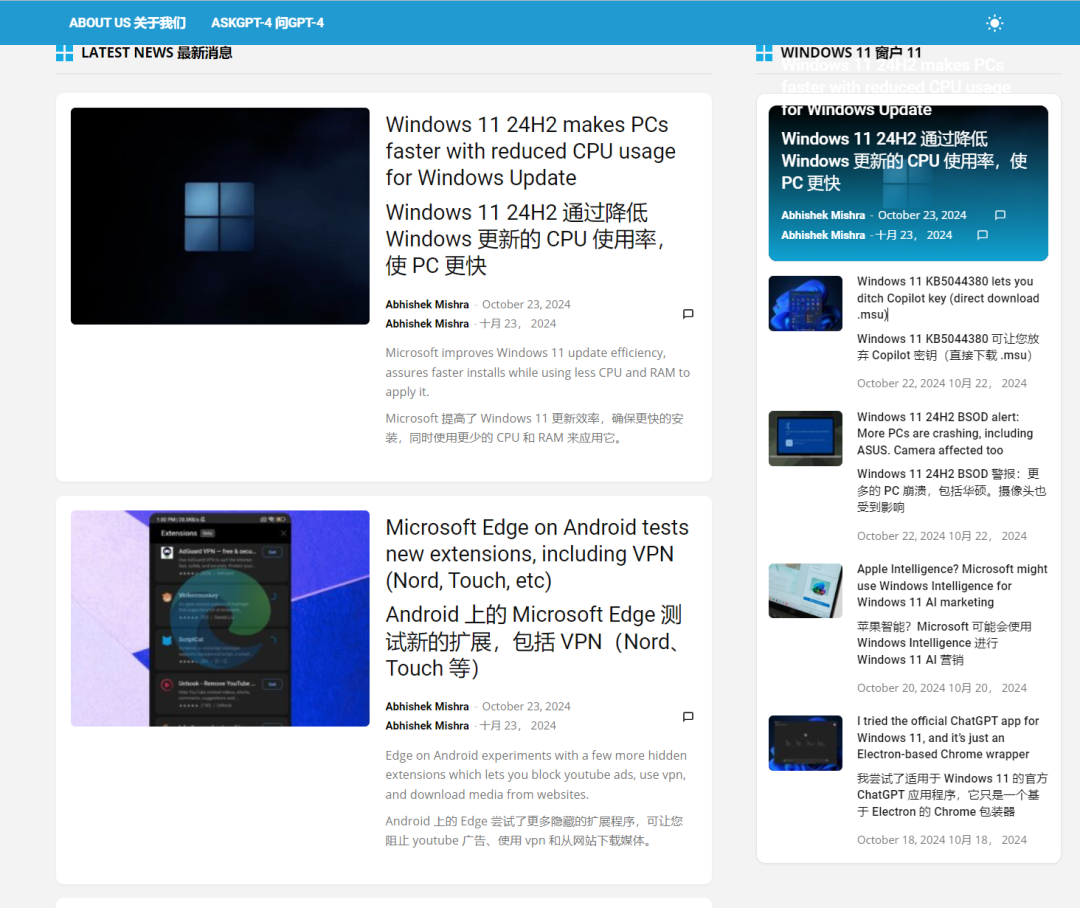Open the Windows 11 24H2 dark logo thumbnail
1080x908 pixels.
(x=220, y=216)
